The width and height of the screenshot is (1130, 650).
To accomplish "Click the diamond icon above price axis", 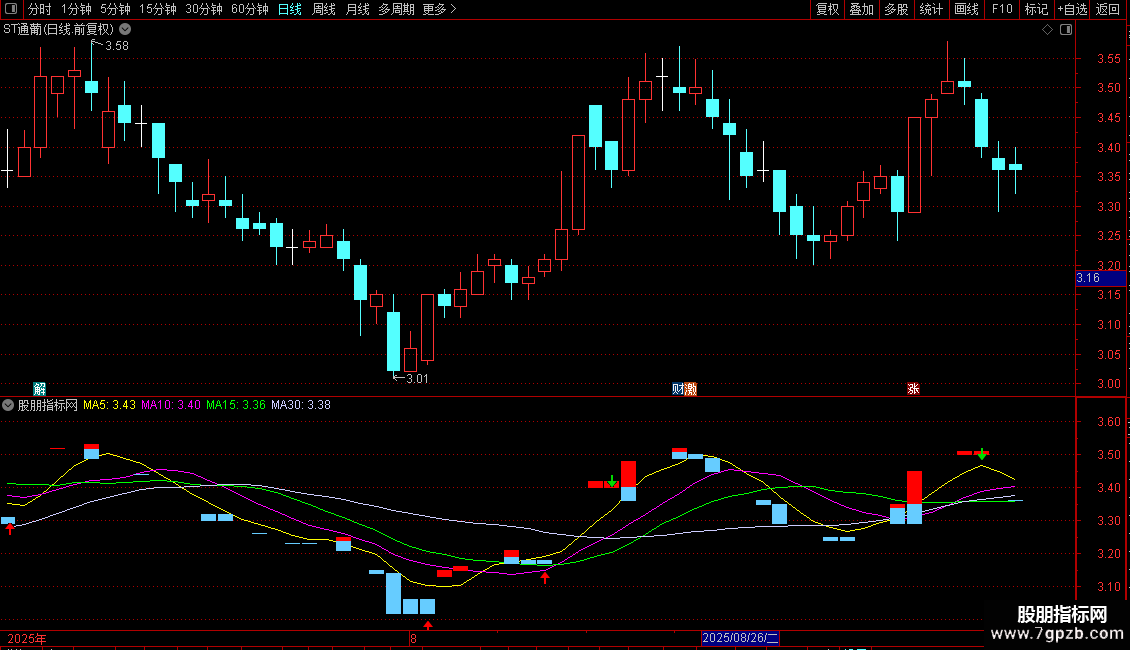I will click(x=1048, y=30).
